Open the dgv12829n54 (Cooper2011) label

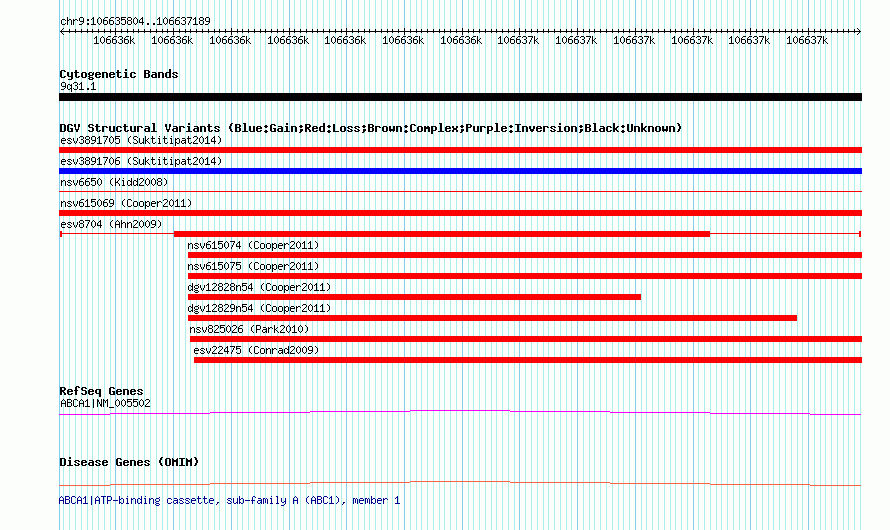coord(259,308)
